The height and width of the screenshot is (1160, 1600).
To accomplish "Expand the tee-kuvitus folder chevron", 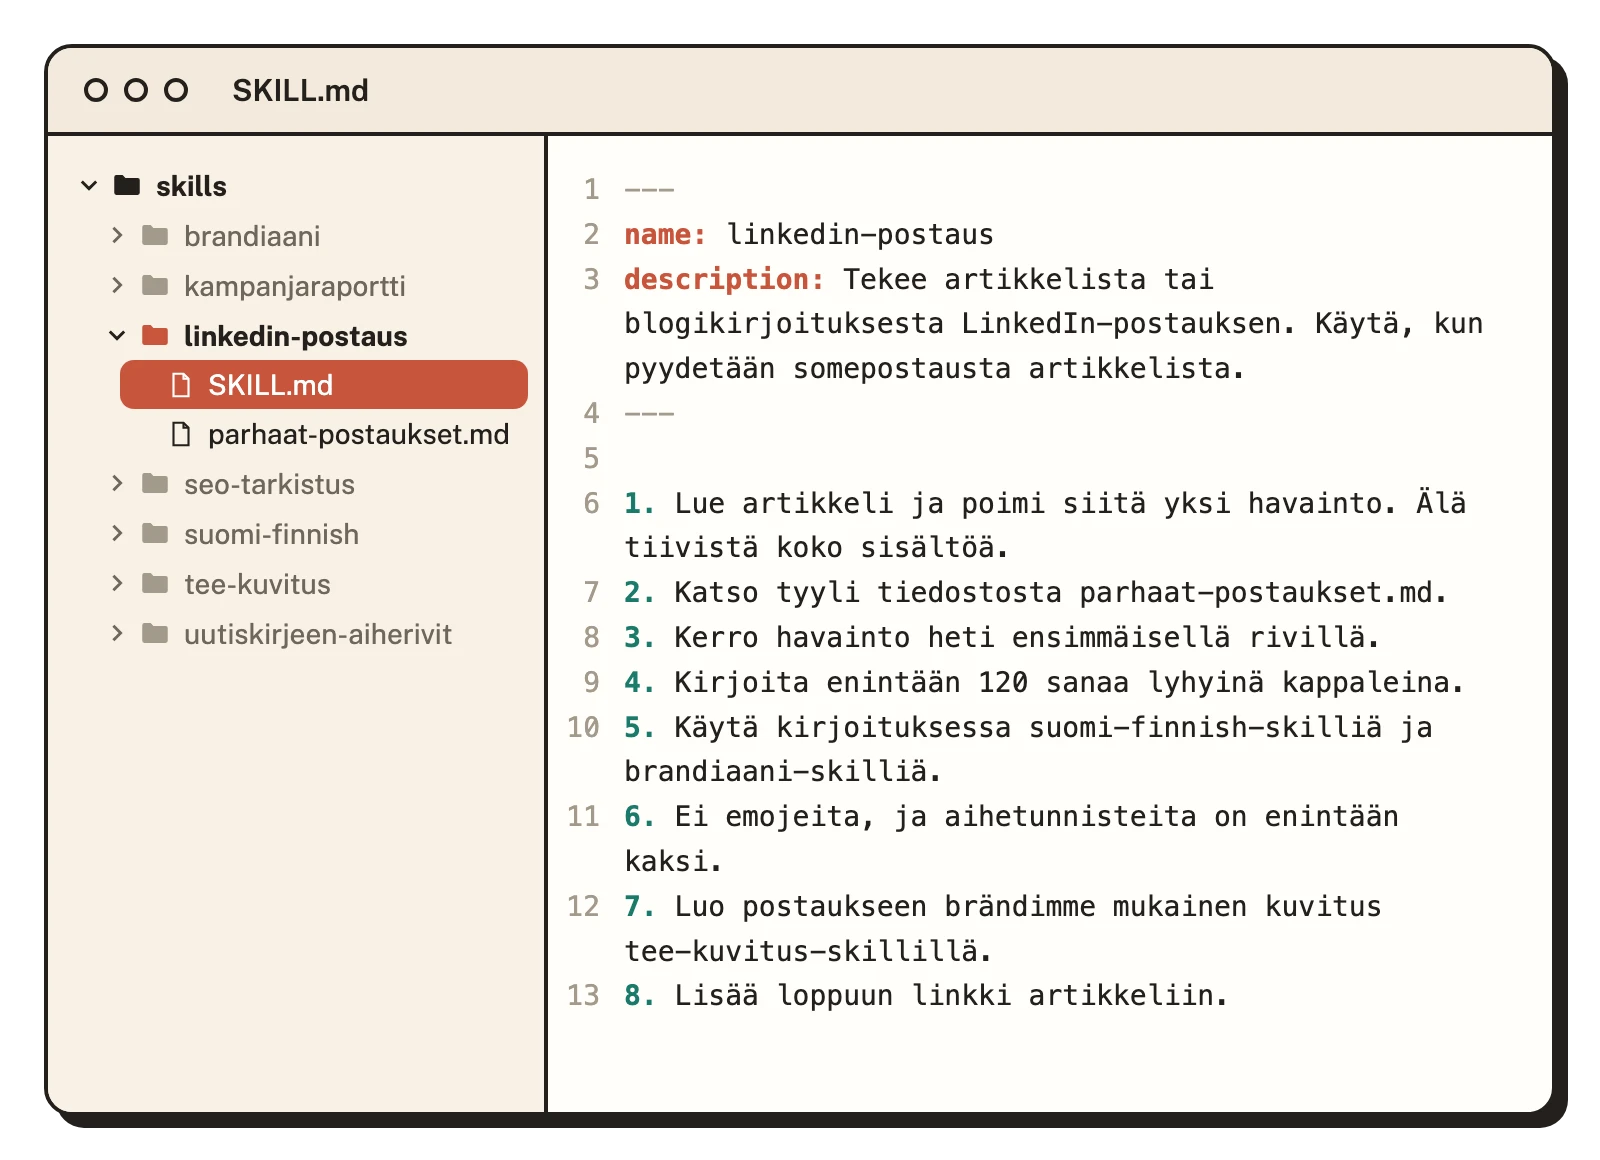I will [x=117, y=584].
